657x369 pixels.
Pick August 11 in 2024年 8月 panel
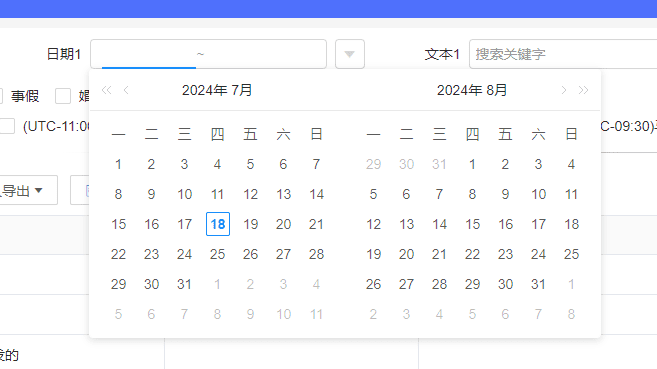coord(571,194)
